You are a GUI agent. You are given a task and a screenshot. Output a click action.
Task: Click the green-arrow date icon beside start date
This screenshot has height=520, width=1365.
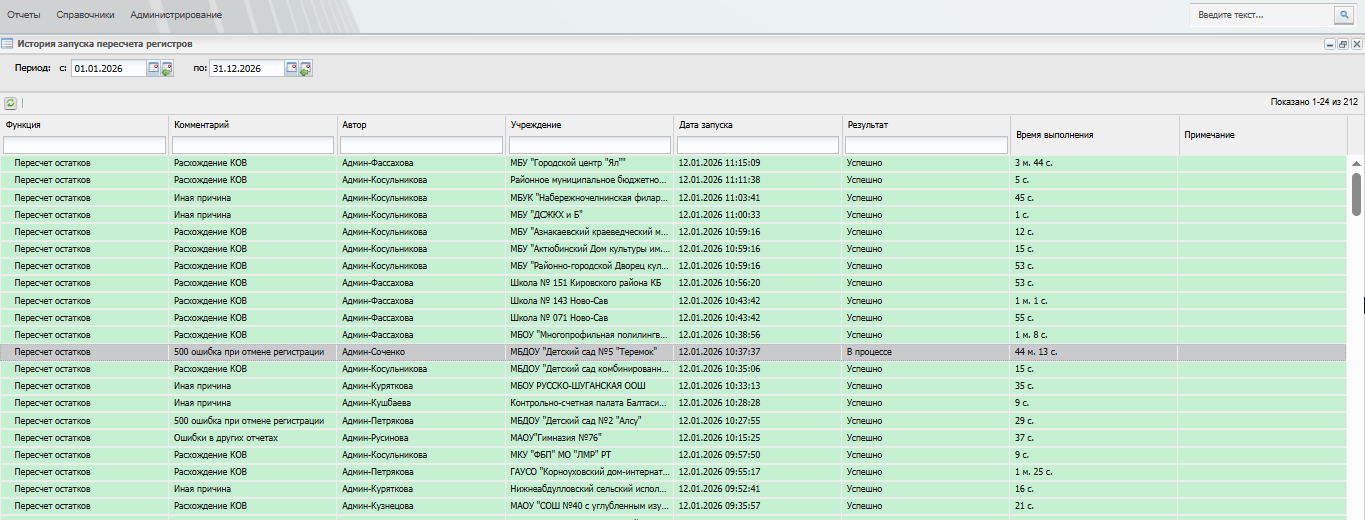pyautogui.click(x=167, y=69)
